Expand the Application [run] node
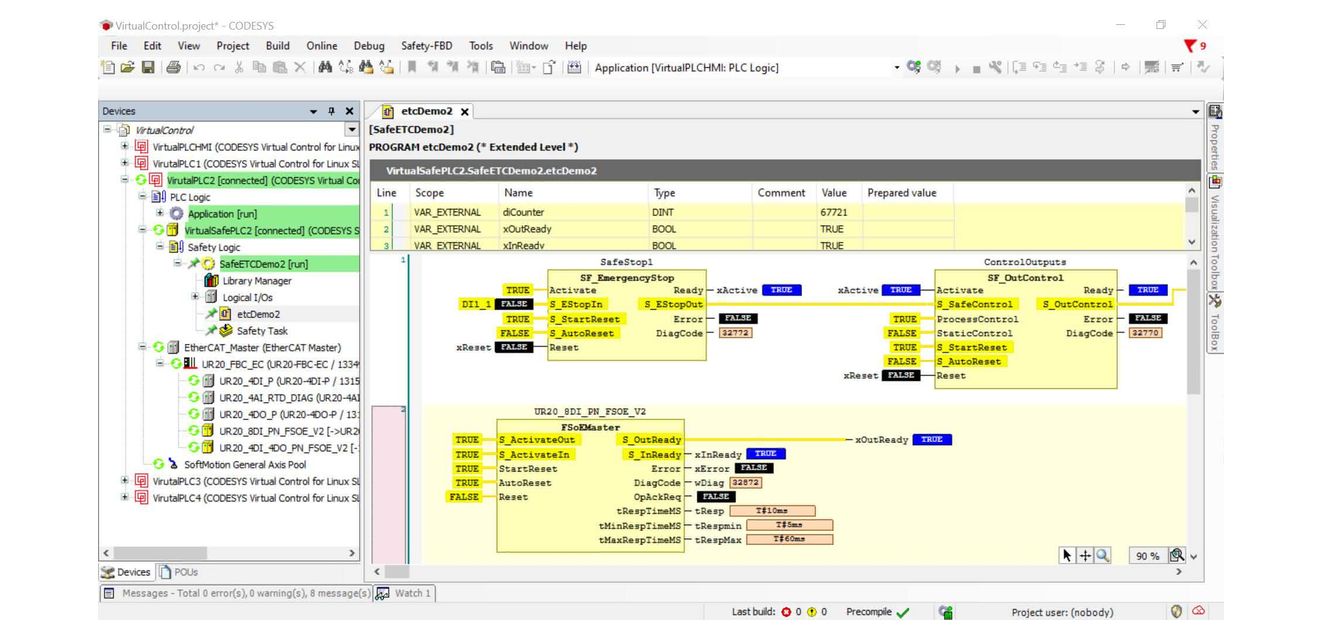The height and width of the screenshot is (636, 1320). [160, 213]
